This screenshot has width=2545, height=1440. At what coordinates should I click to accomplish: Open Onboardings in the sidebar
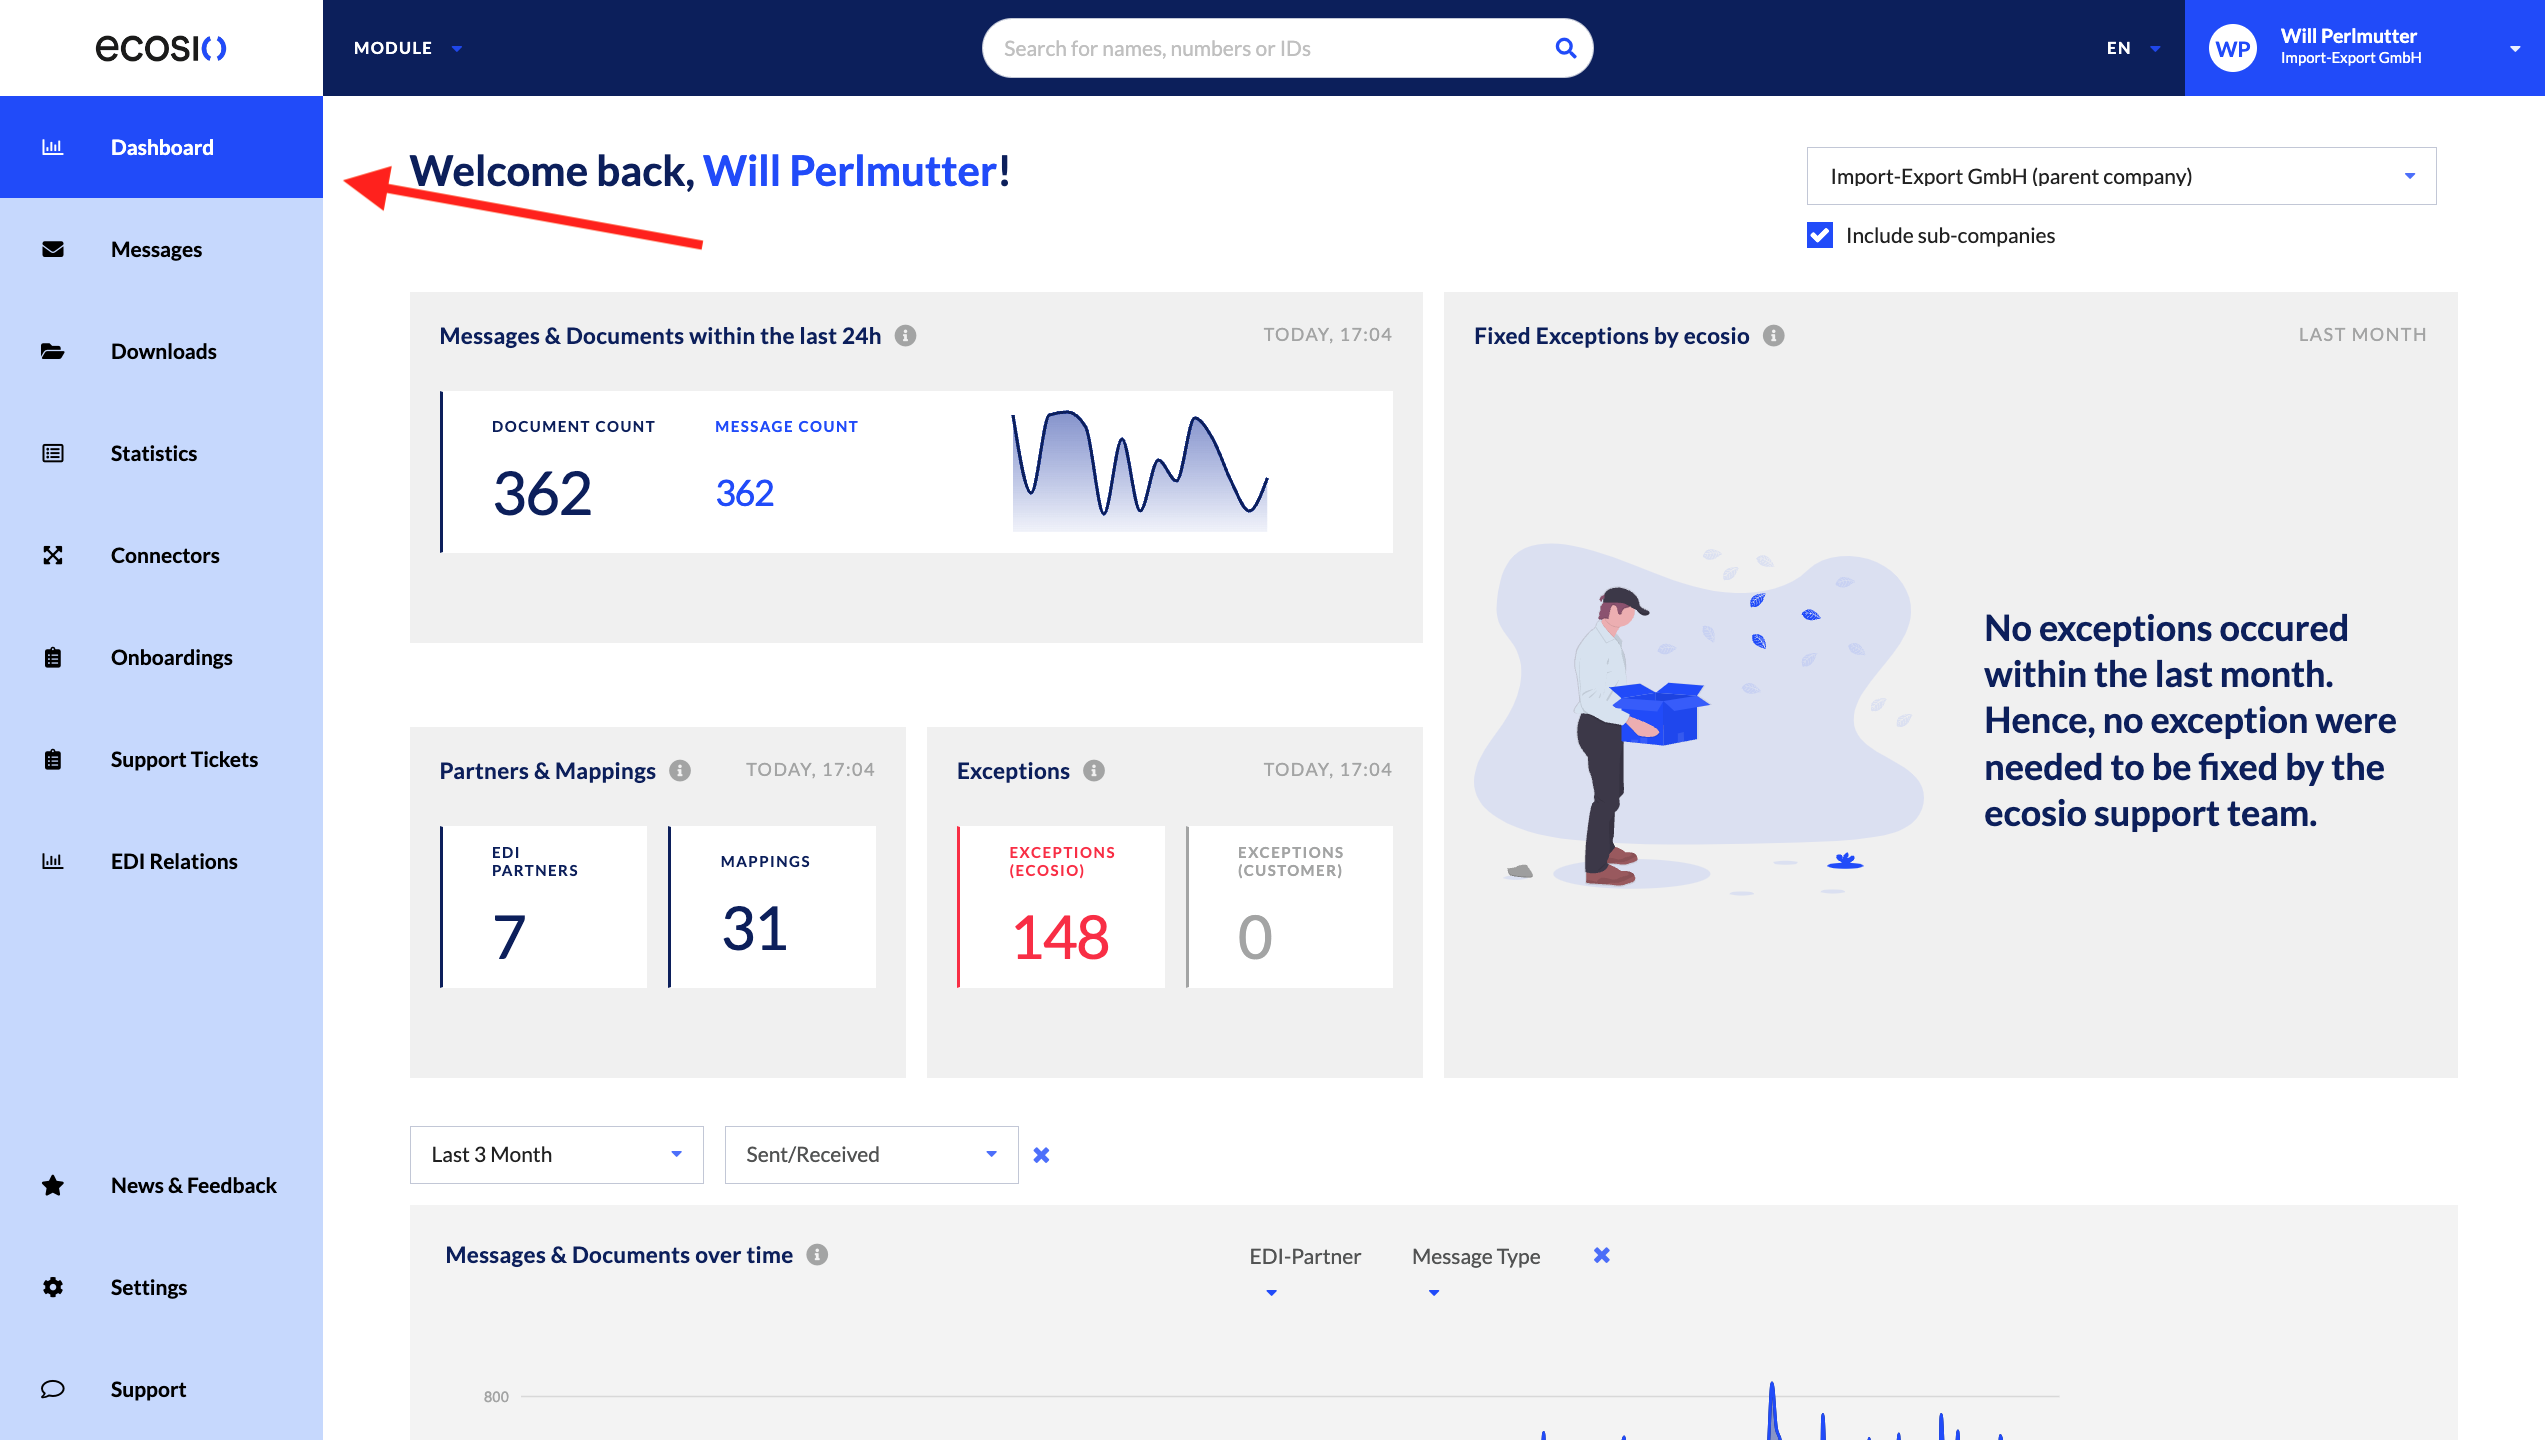pyautogui.click(x=161, y=657)
